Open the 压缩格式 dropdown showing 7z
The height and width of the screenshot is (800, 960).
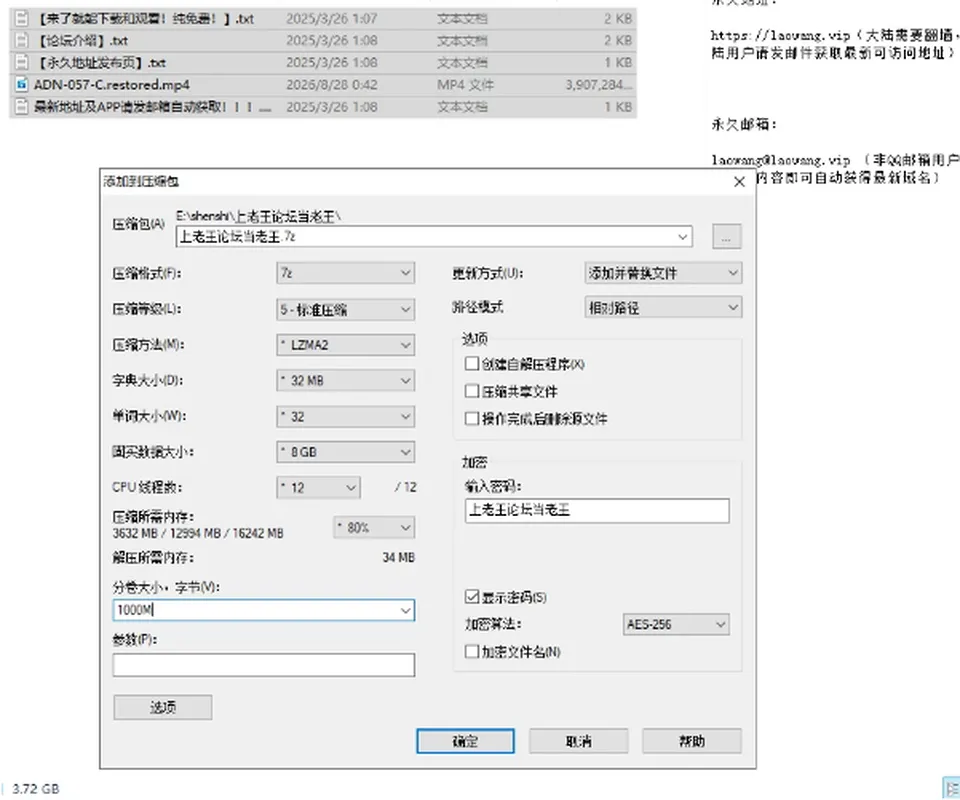(345, 273)
